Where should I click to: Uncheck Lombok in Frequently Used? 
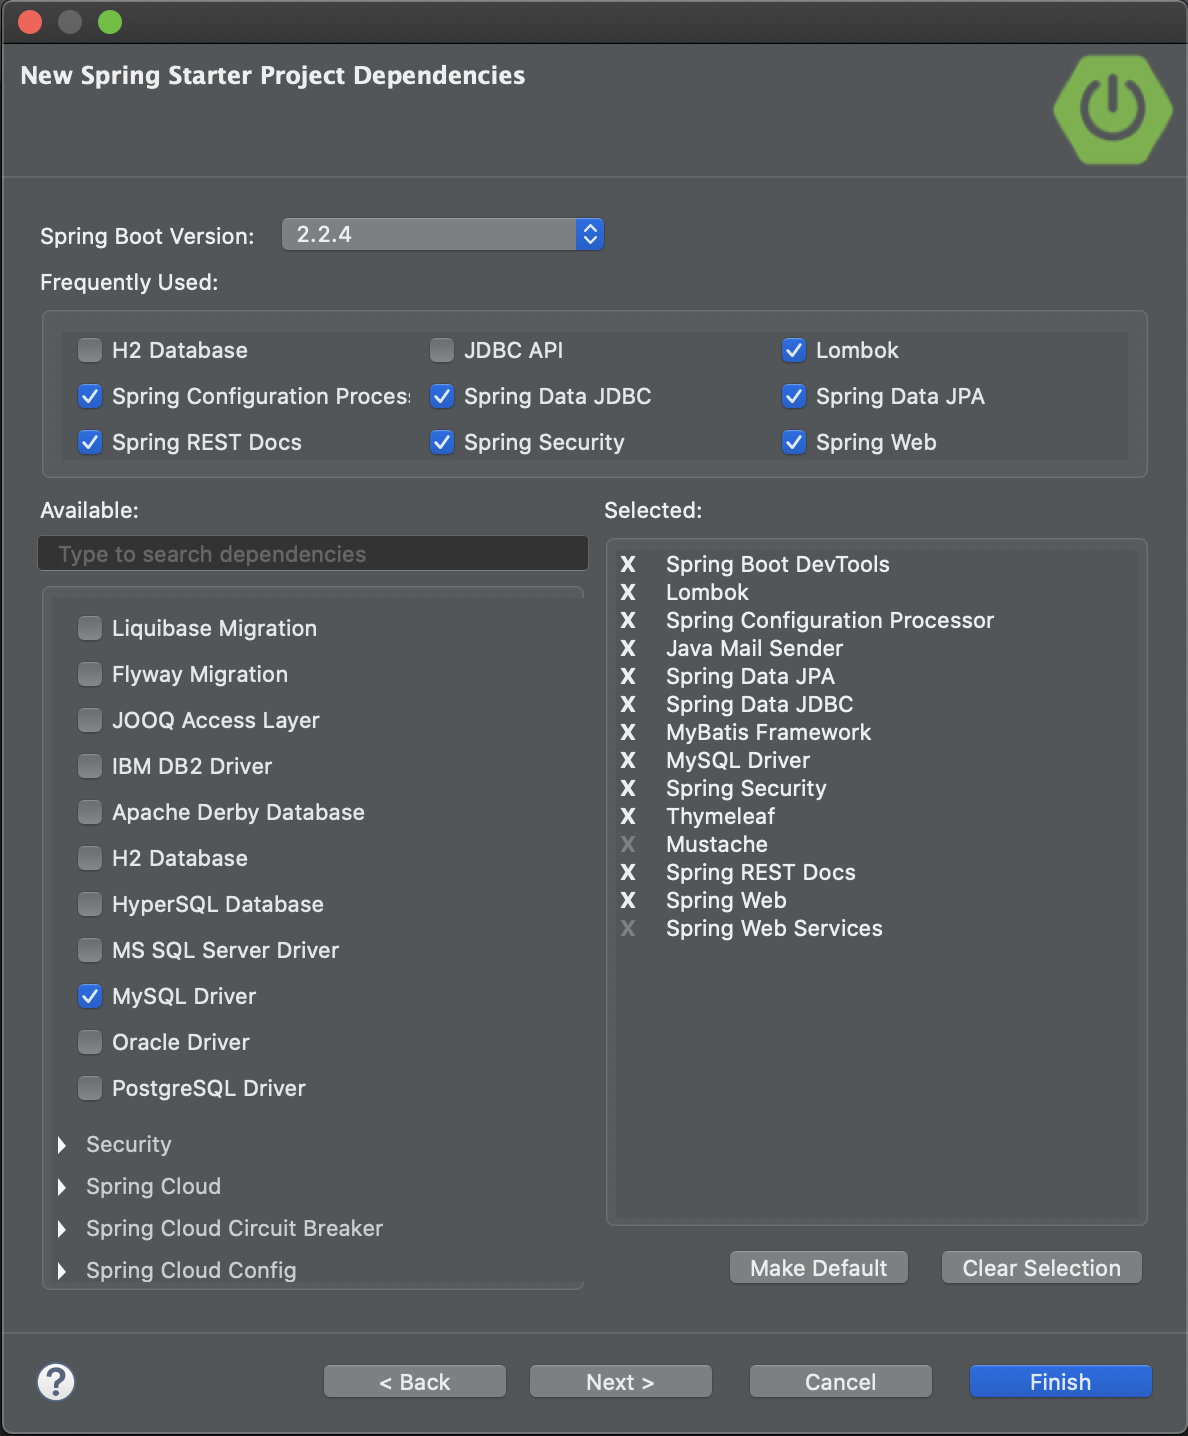pyautogui.click(x=794, y=350)
